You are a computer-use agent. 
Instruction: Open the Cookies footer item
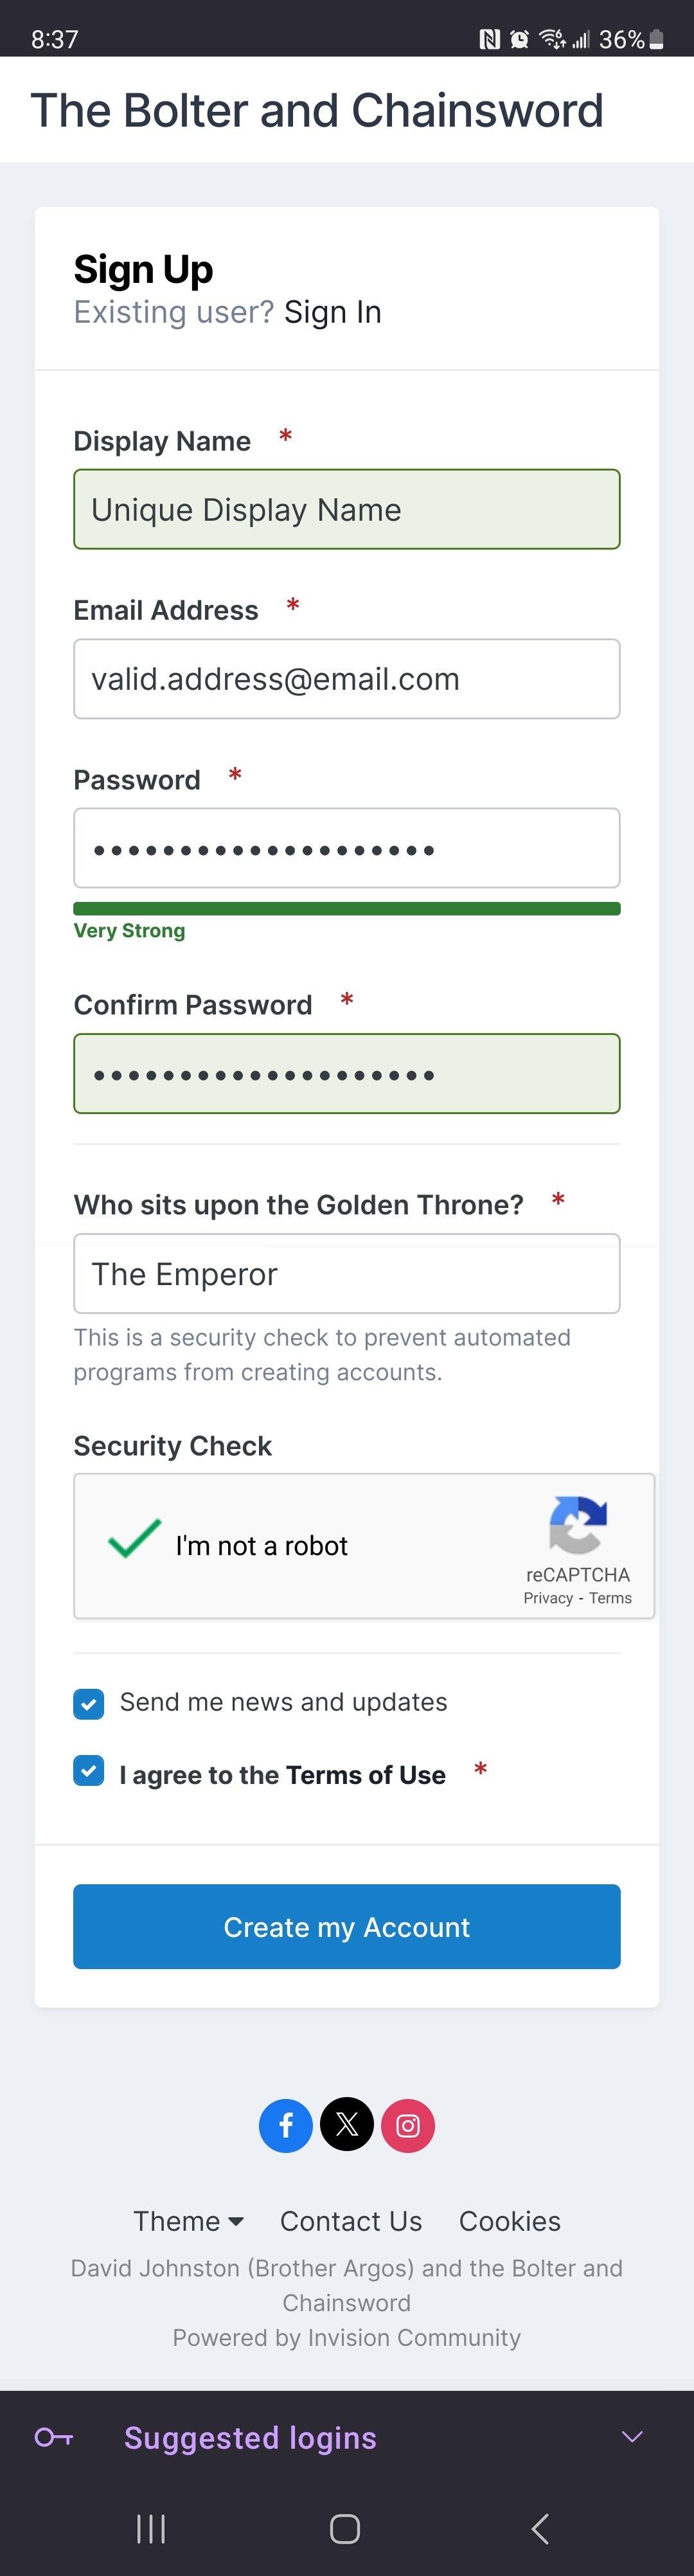pyautogui.click(x=510, y=2221)
